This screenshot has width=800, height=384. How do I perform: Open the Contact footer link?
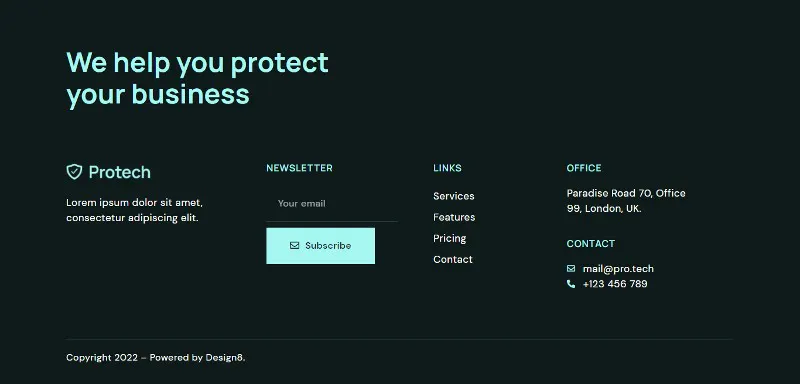tap(453, 260)
